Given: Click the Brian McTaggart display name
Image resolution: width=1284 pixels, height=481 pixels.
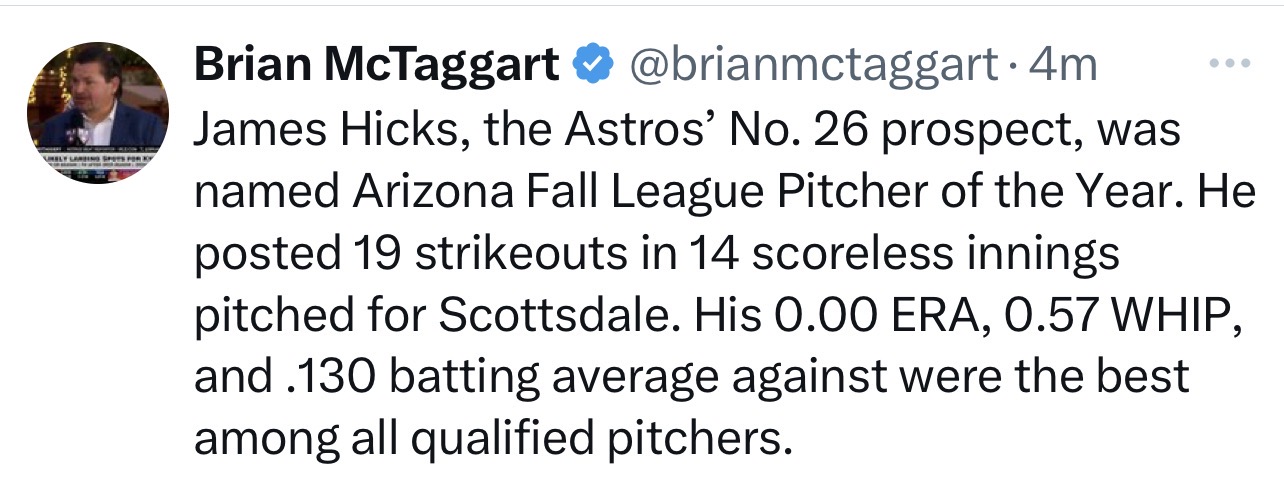Looking at the screenshot, I should click(x=376, y=65).
